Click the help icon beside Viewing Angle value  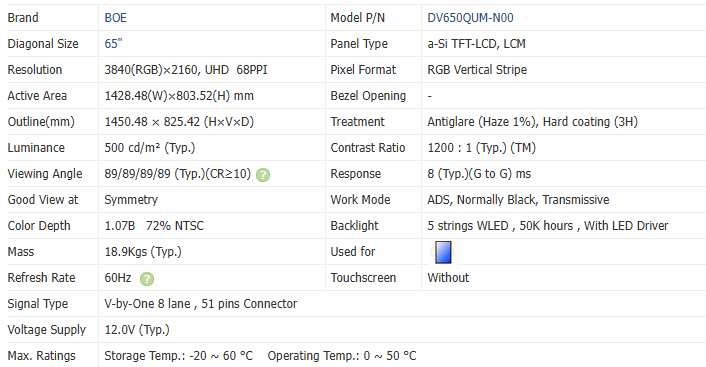pyautogui.click(x=263, y=175)
